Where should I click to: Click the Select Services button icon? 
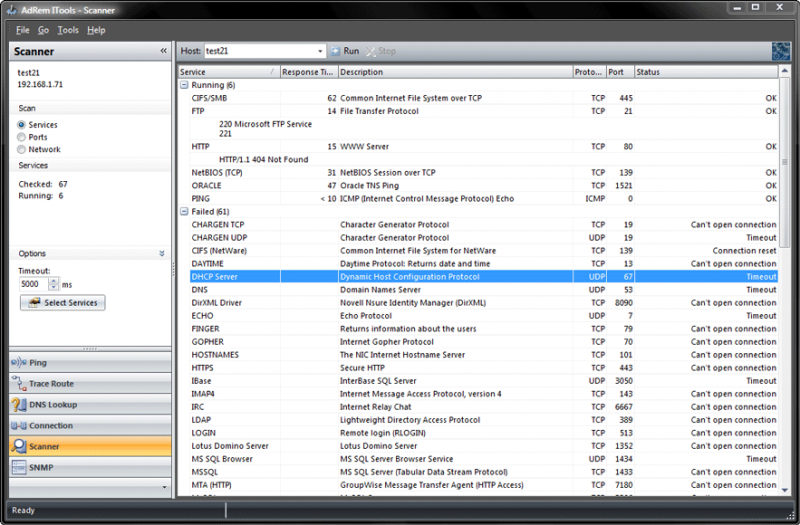point(34,303)
